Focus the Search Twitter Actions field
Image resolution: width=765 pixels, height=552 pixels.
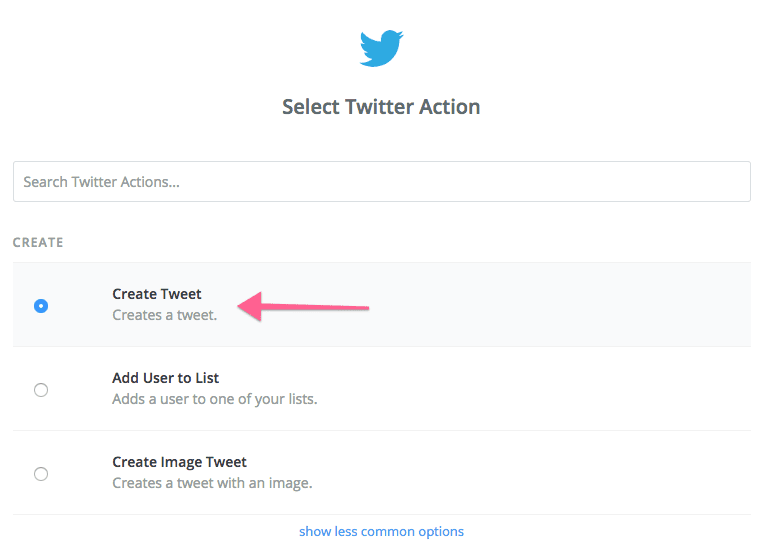(x=382, y=182)
